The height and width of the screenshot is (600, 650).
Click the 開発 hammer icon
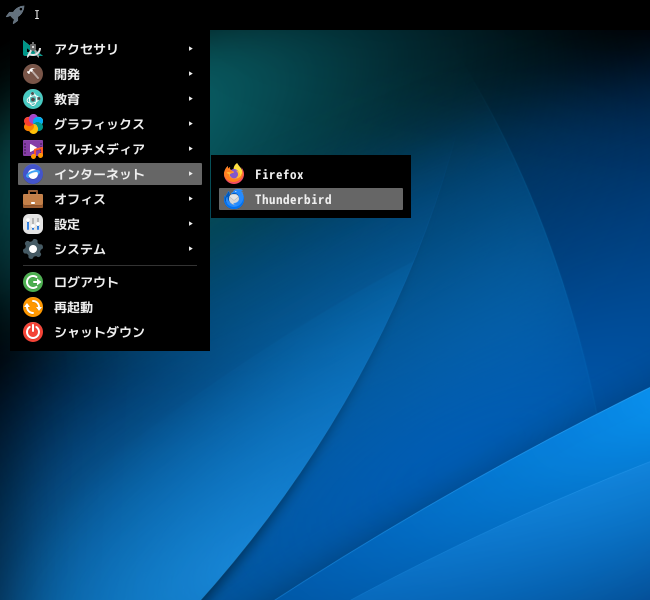pyautogui.click(x=33, y=74)
